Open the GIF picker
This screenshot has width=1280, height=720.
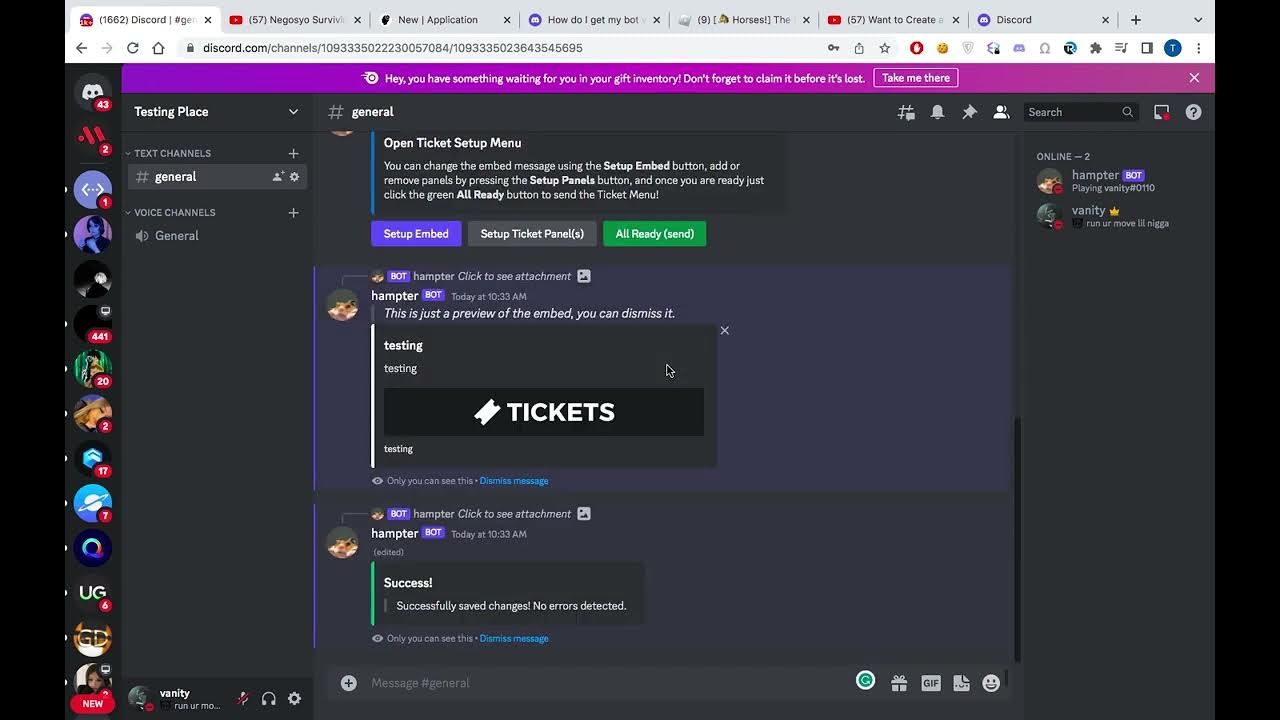click(930, 683)
